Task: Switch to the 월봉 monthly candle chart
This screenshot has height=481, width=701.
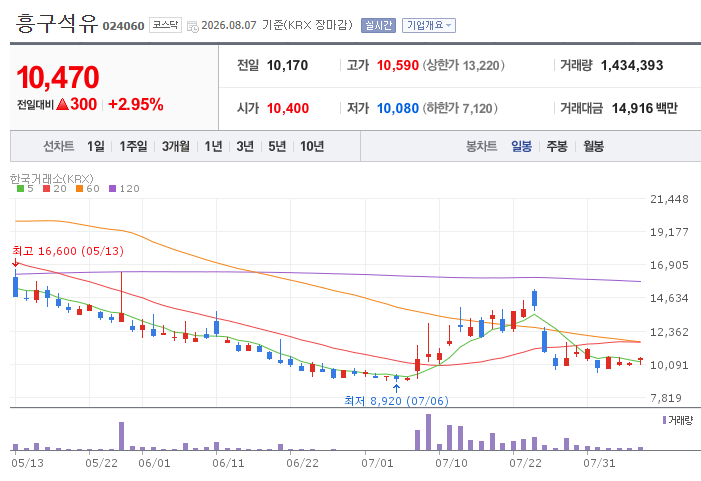Action: [x=593, y=146]
